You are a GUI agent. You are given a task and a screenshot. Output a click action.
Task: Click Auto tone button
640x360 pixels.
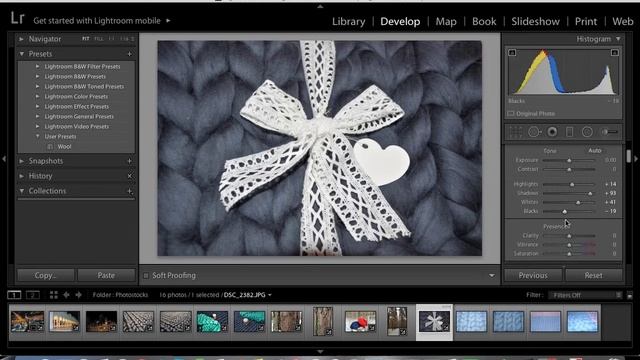[x=595, y=151]
